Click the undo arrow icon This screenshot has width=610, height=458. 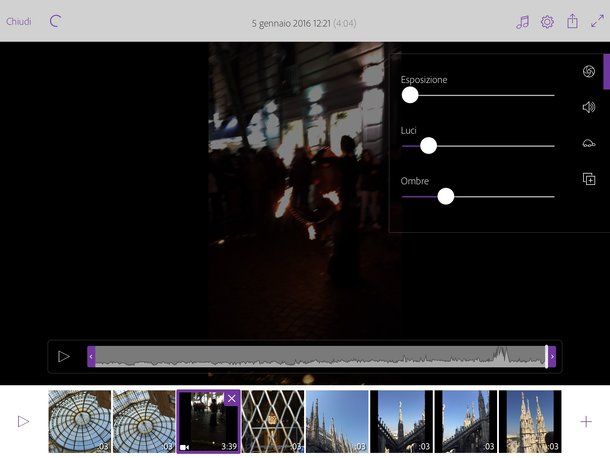pos(55,21)
